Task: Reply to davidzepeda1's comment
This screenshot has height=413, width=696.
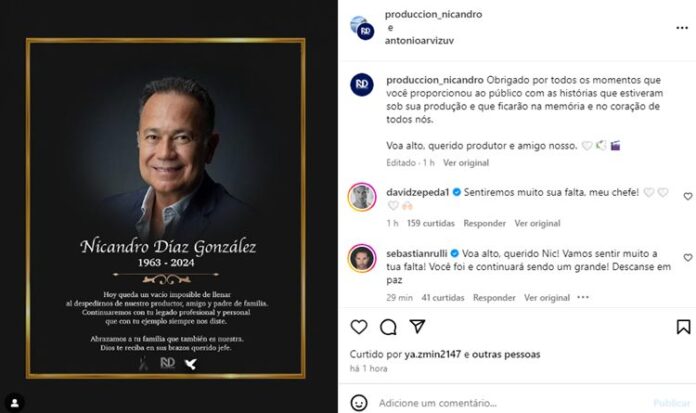Action: (x=484, y=223)
